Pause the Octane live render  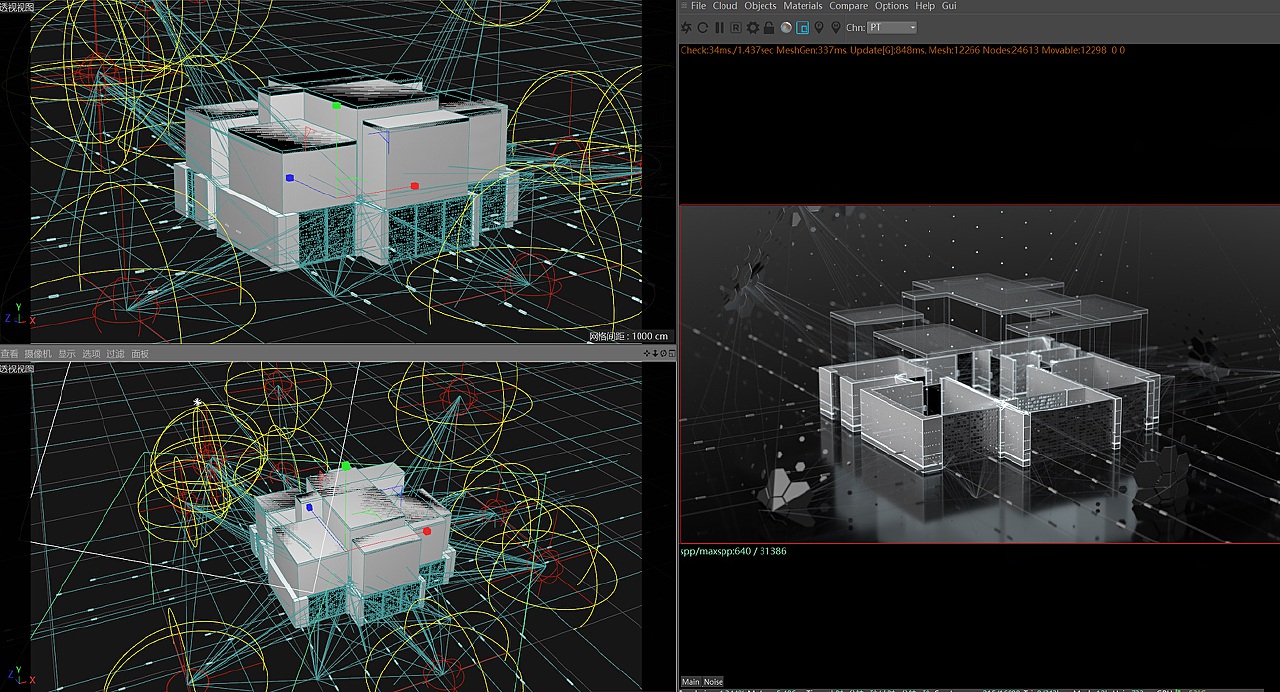coord(719,27)
